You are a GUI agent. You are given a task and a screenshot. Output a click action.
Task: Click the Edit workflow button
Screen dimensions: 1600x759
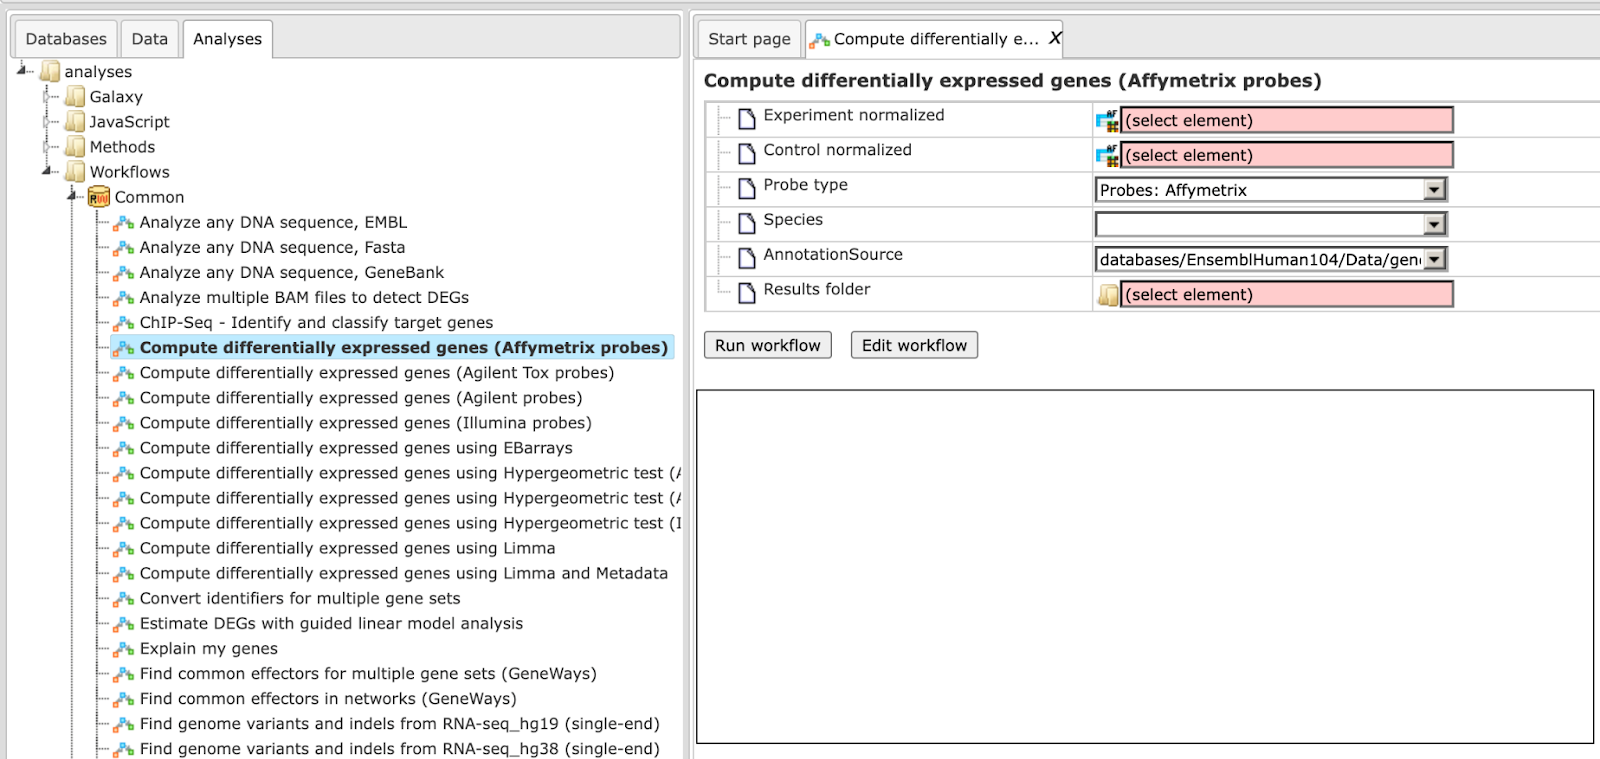coord(915,345)
